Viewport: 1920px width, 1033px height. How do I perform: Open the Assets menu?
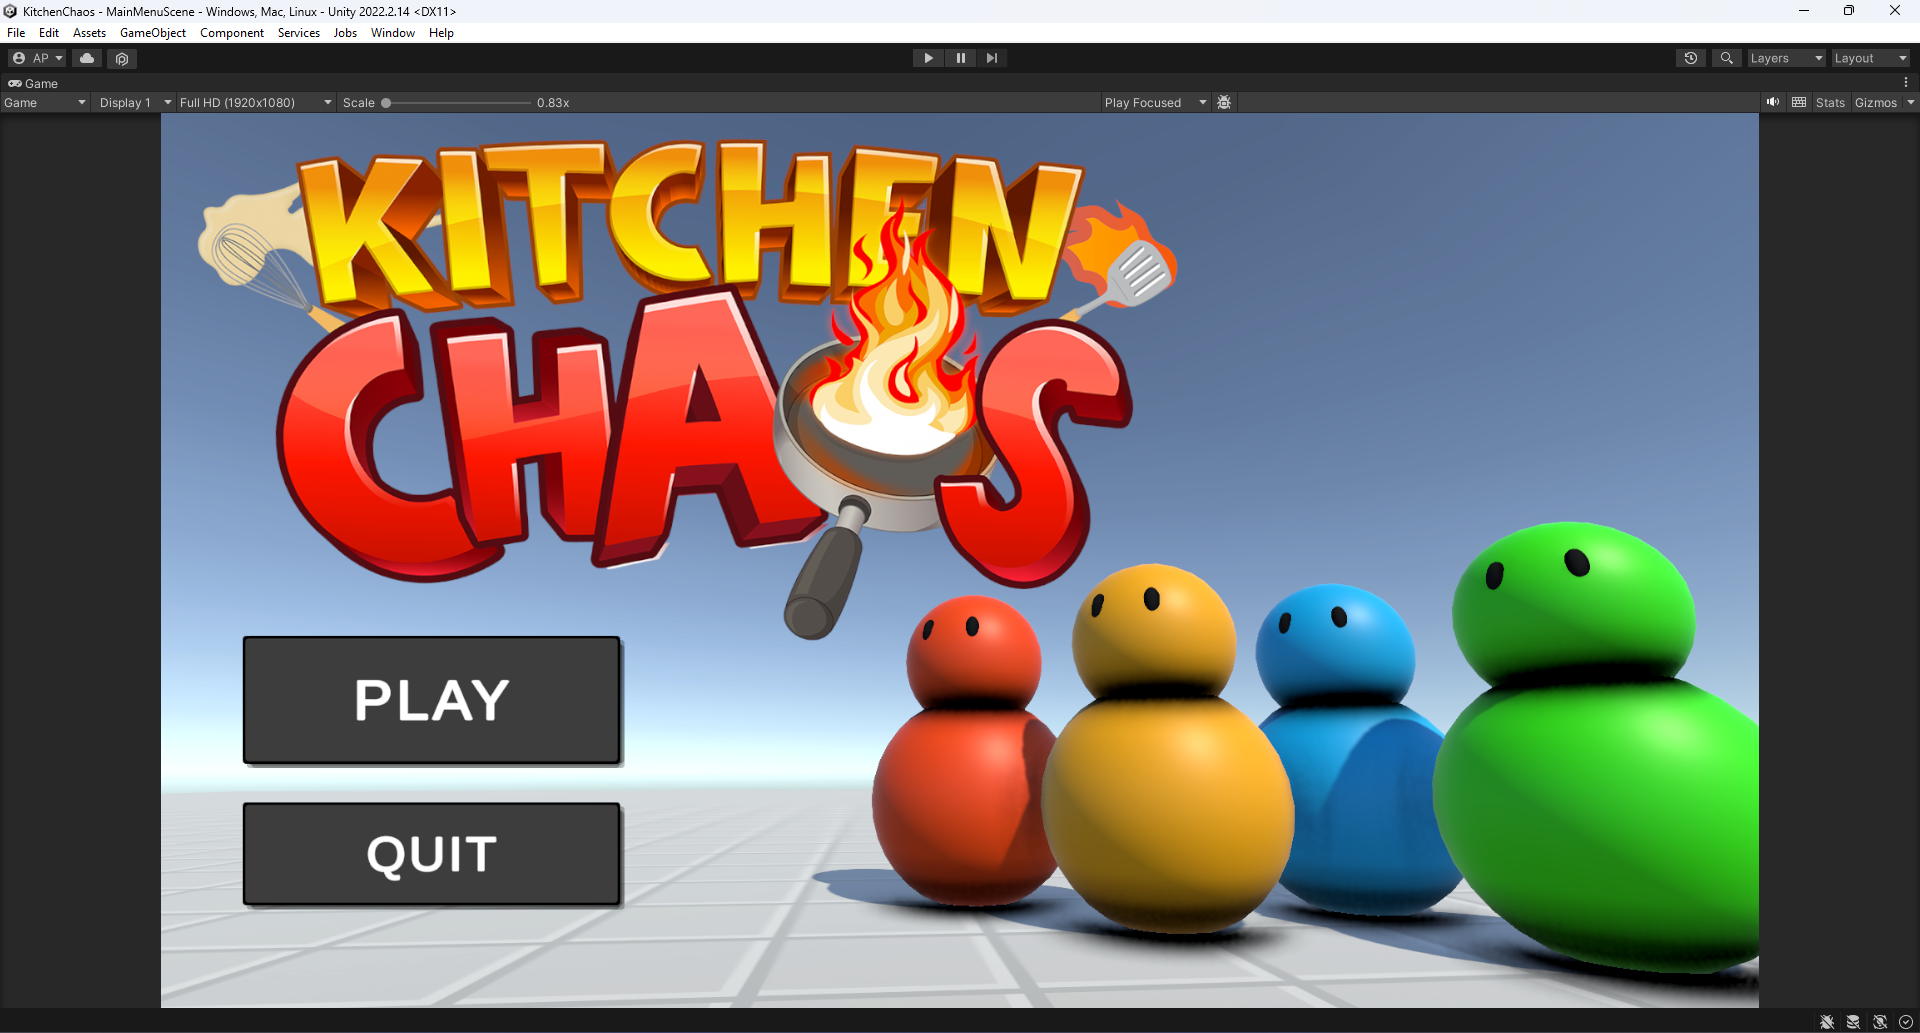tap(89, 33)
